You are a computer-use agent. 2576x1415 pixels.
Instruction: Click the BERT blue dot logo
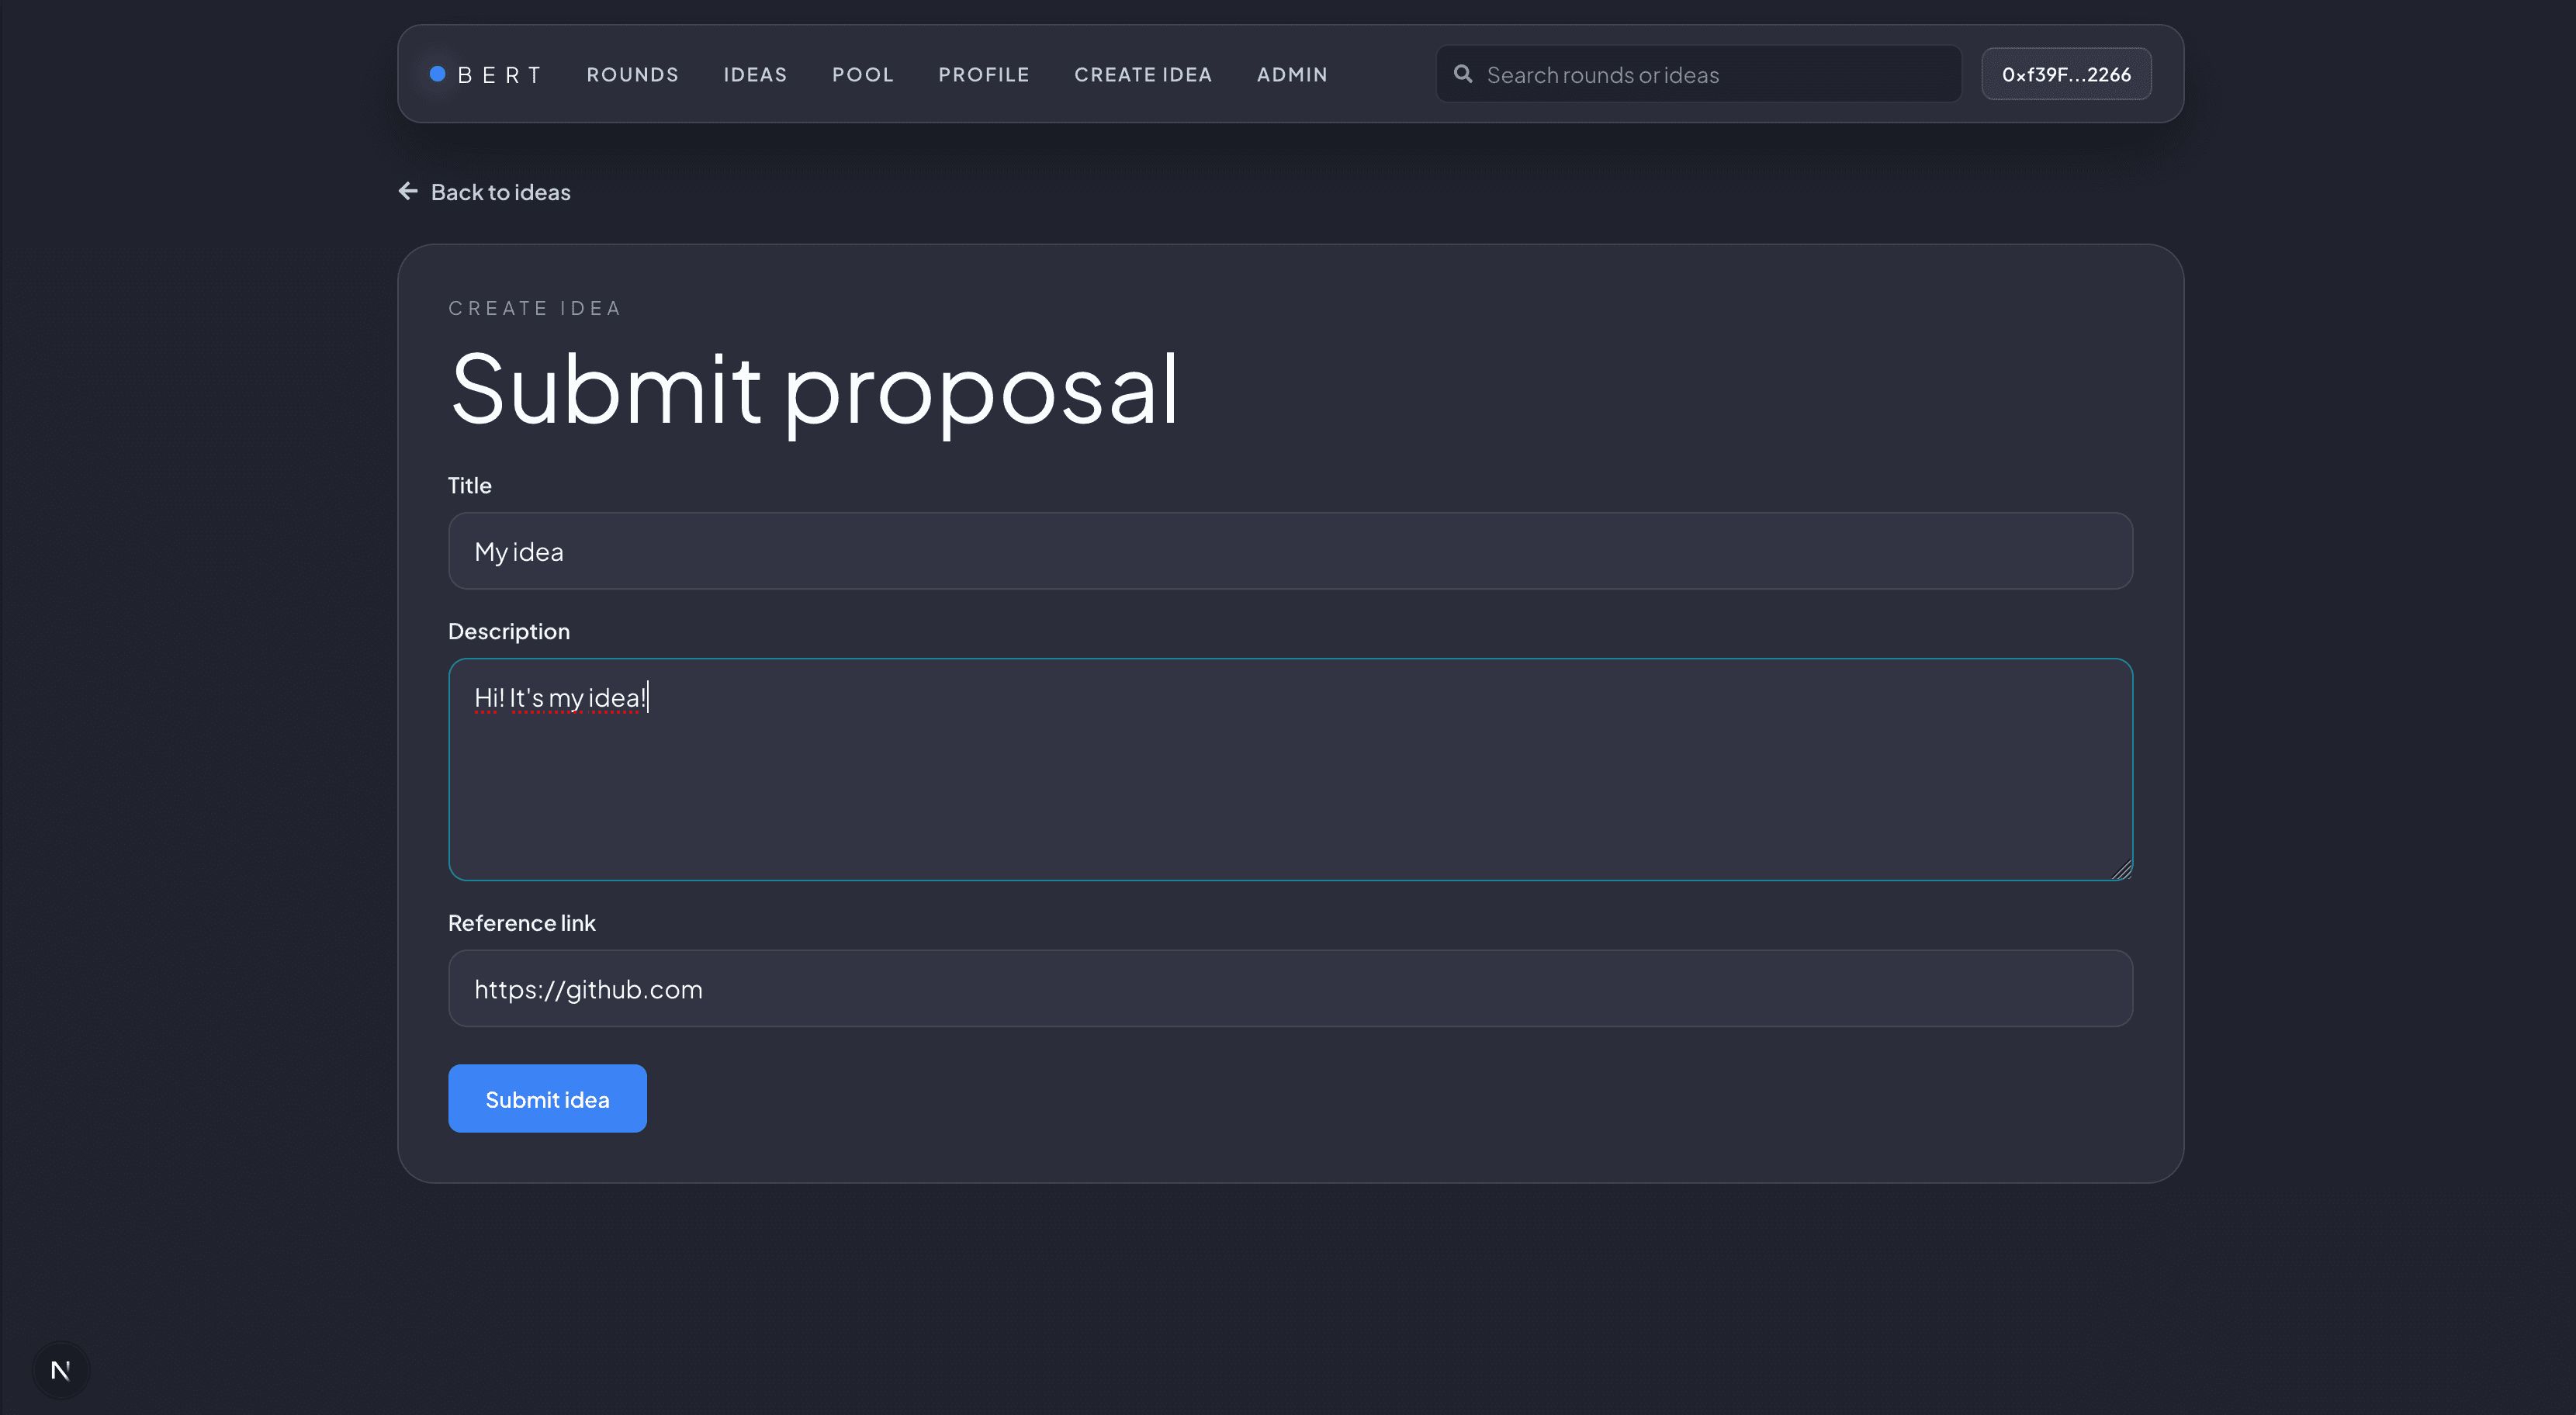pos(437,74)
